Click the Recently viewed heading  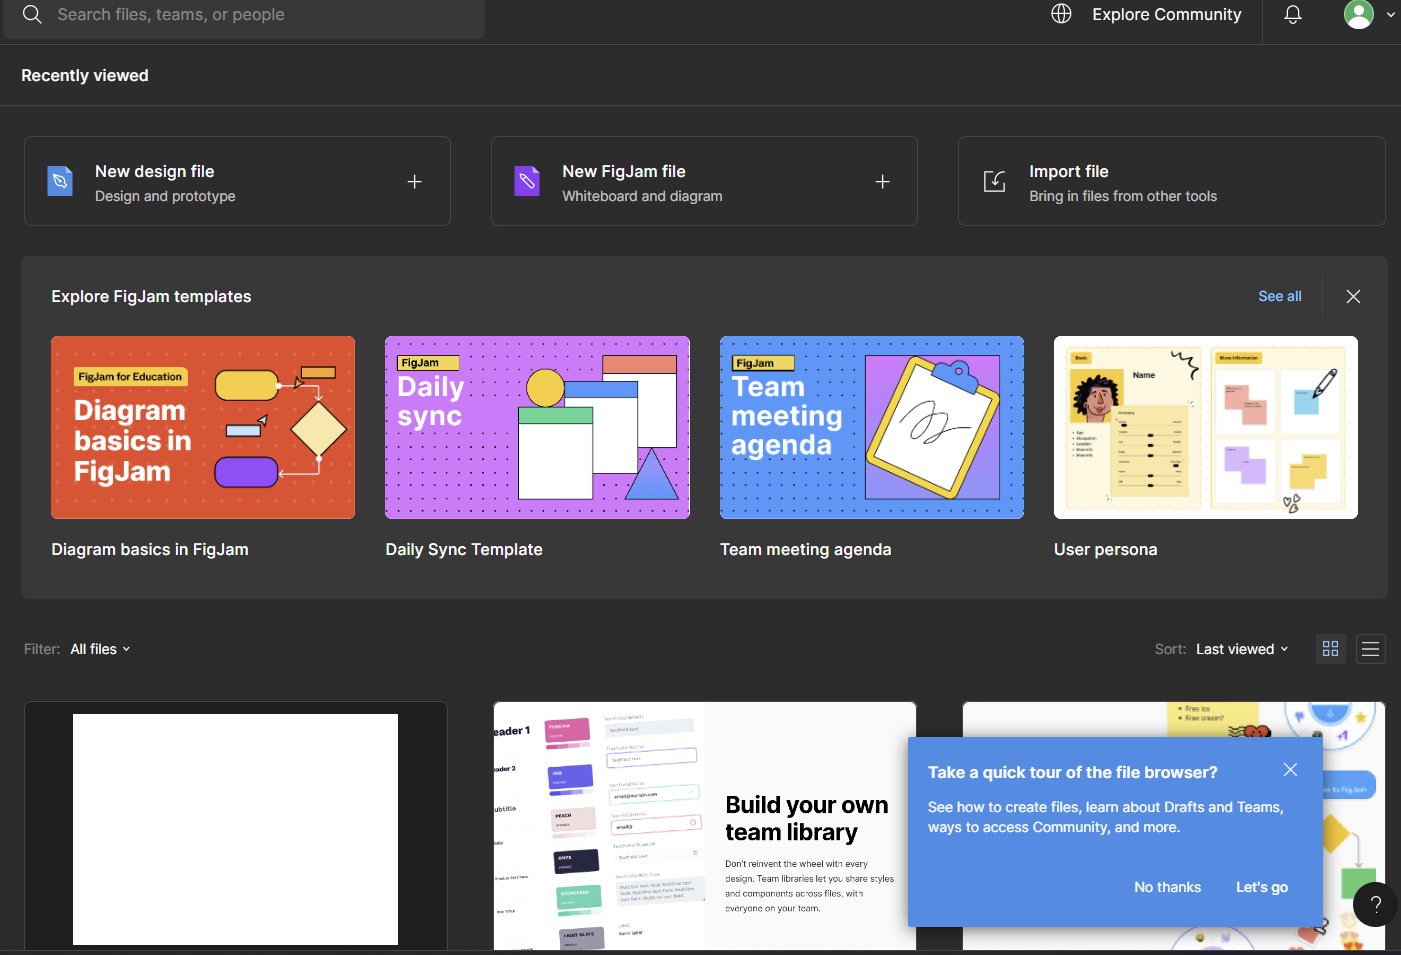(x=85, y=75)
